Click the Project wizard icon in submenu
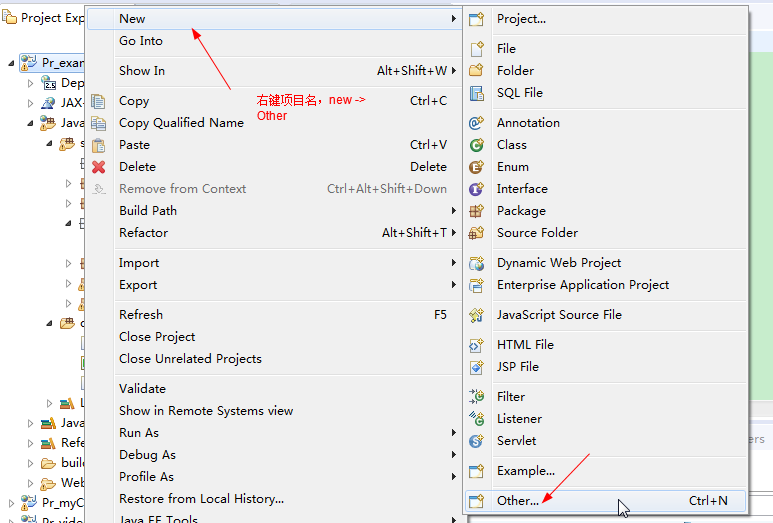The height and width of the screenshot is (523, 773). (x=476, y=19)
